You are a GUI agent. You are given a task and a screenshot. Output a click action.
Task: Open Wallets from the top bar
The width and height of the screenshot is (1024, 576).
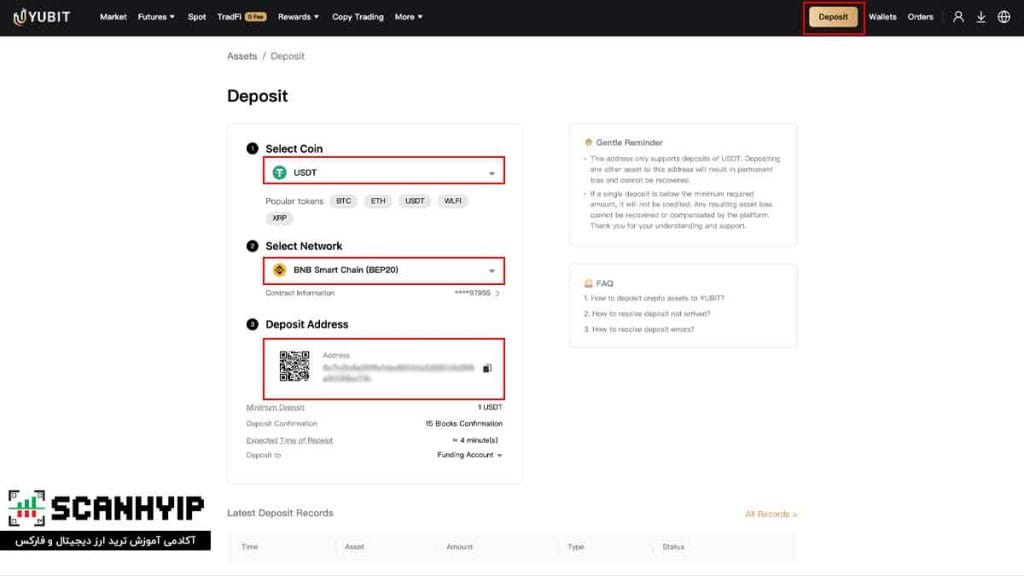[882, 17]
